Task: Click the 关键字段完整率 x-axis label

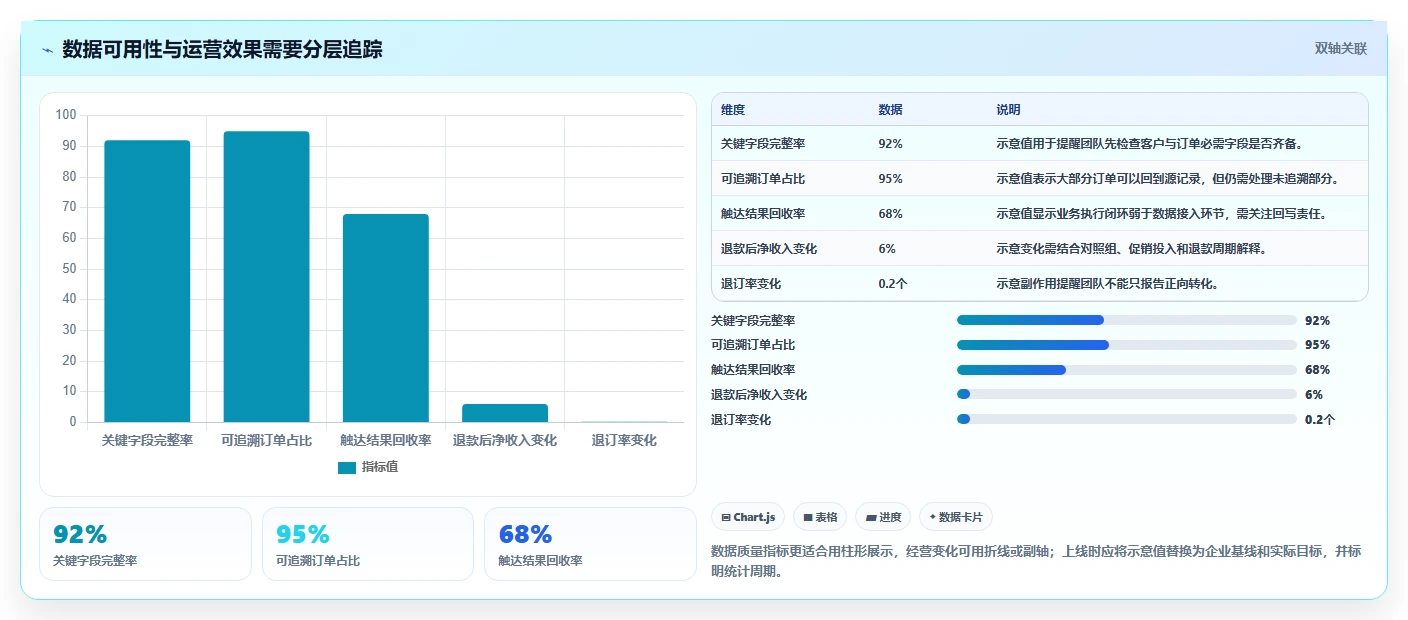Action: point(147,440)
